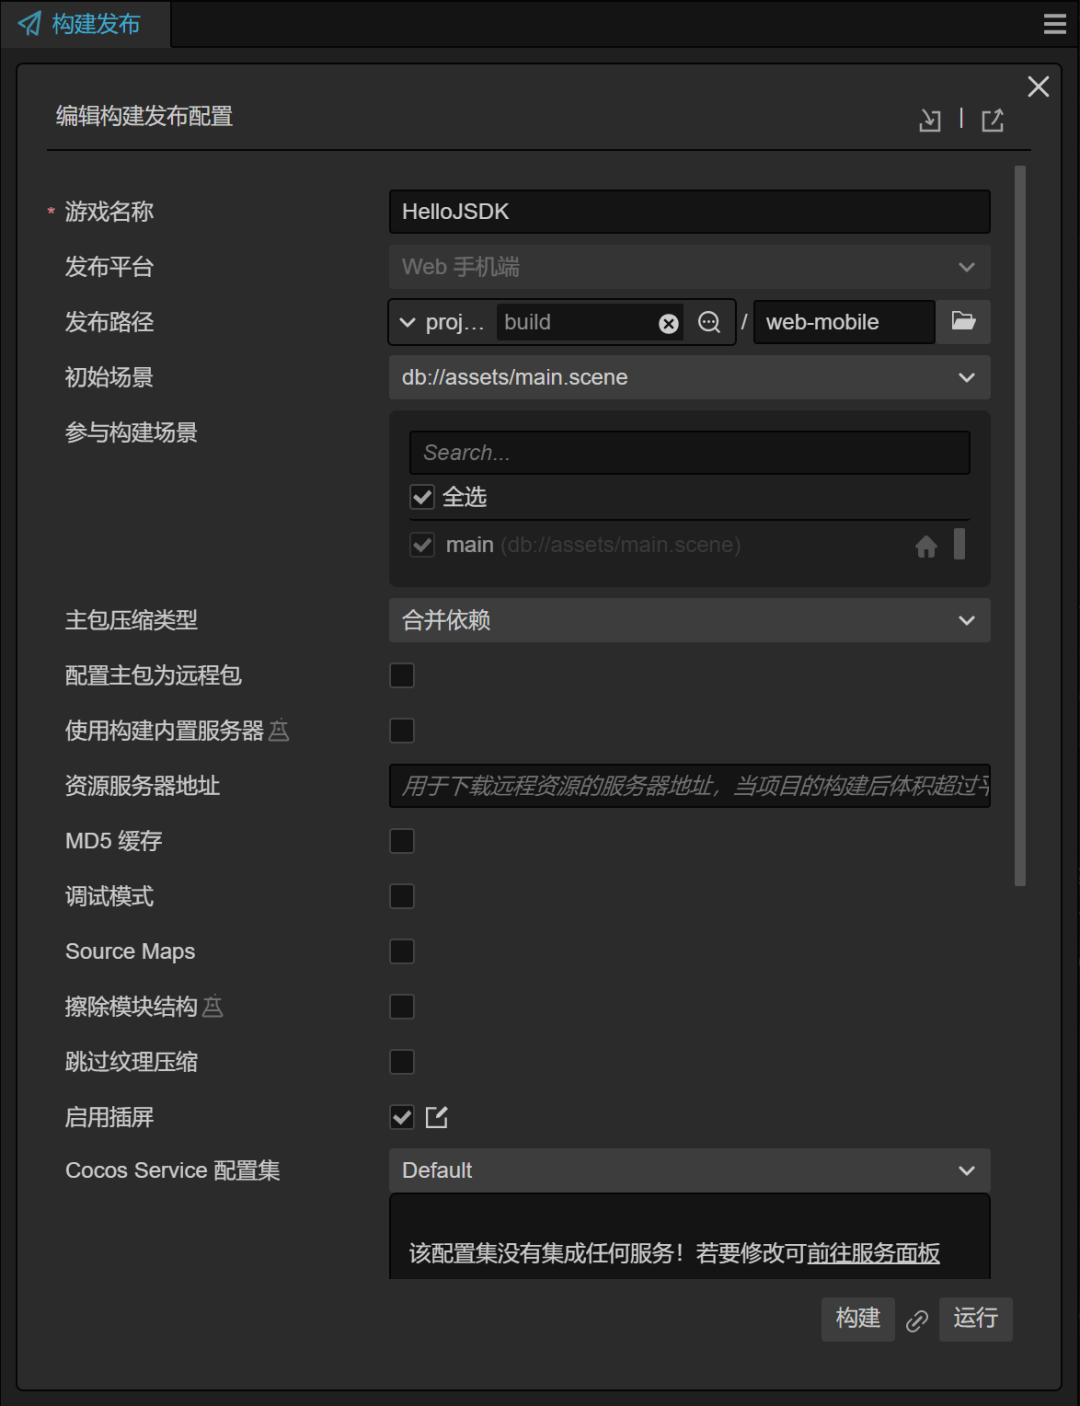This screenshot has height=1406, width=1080.
Task: Clear the build path field
Action: (669, 323)
